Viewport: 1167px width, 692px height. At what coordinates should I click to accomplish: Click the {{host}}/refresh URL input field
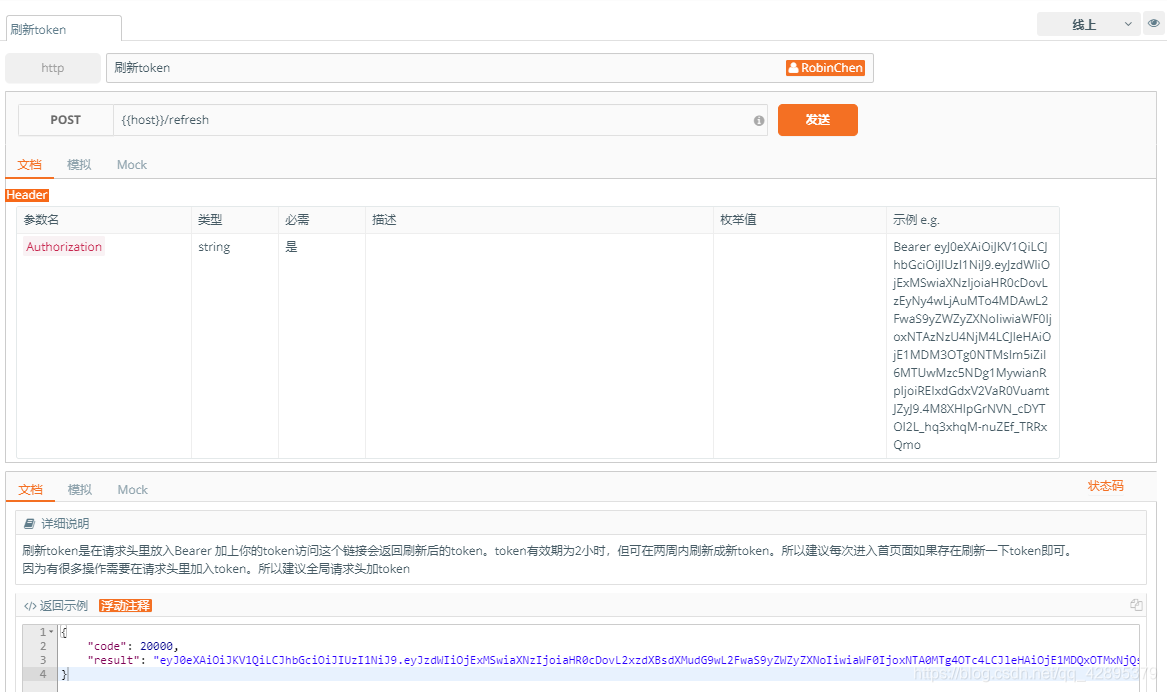pos(400,119)
